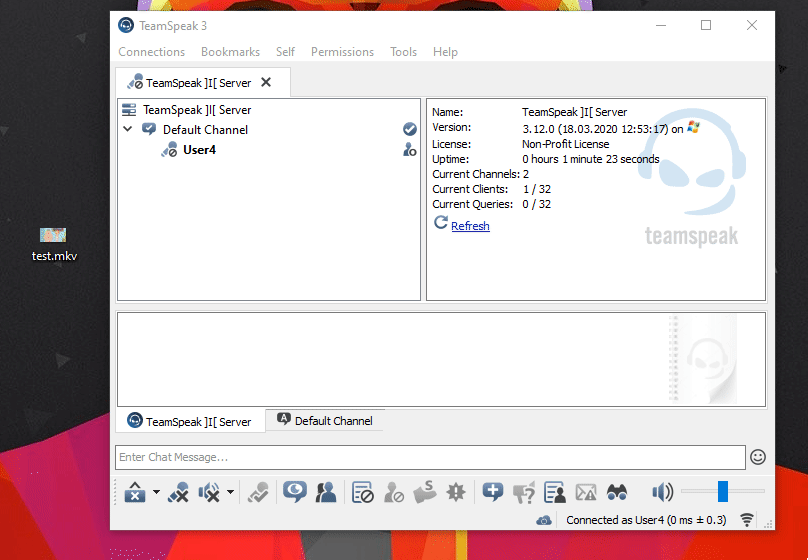The image size is (808, 560).
Task: Select TeamSpeak ]I[ Server tree root
Action: click(x=197, y=110)
